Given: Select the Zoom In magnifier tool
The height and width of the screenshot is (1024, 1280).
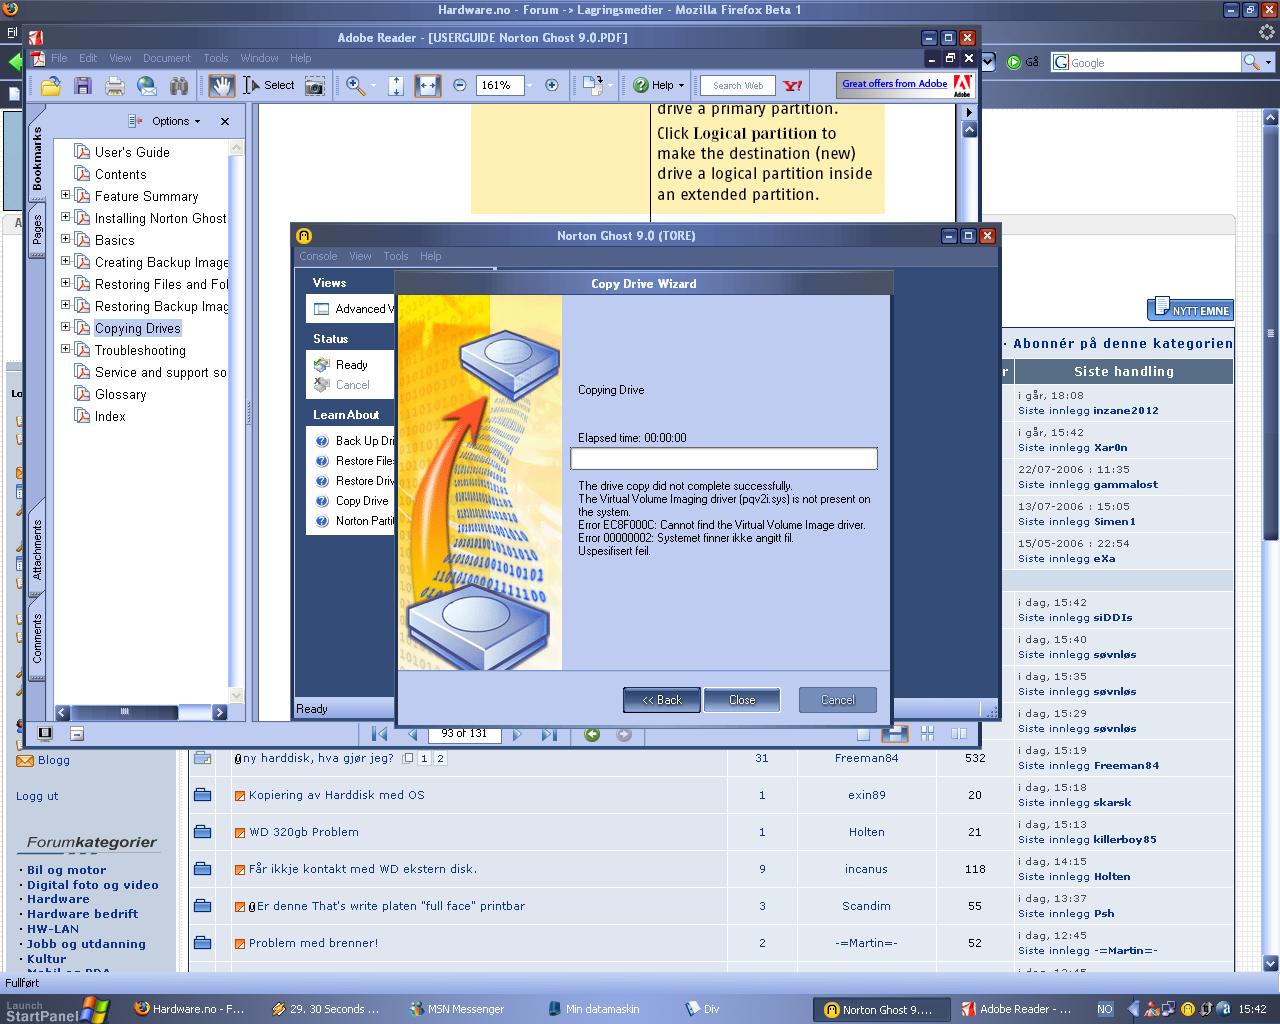Looking at the screenshot, I should click(x=356, y=86).
